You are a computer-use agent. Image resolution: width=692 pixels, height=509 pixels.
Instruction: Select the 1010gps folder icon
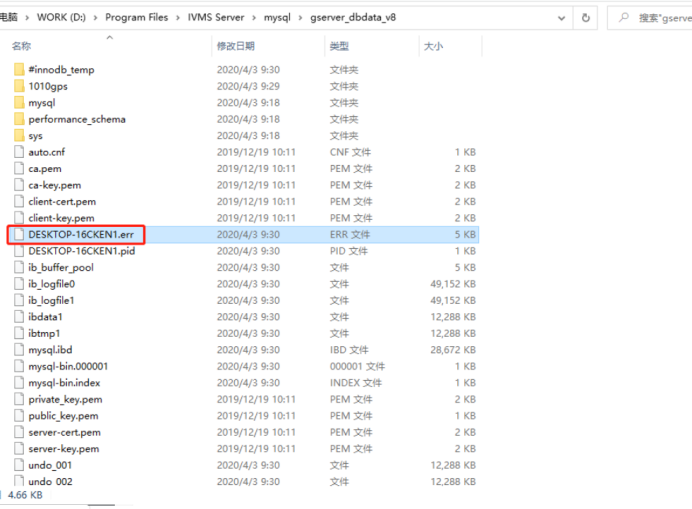(x=19, y=86)
